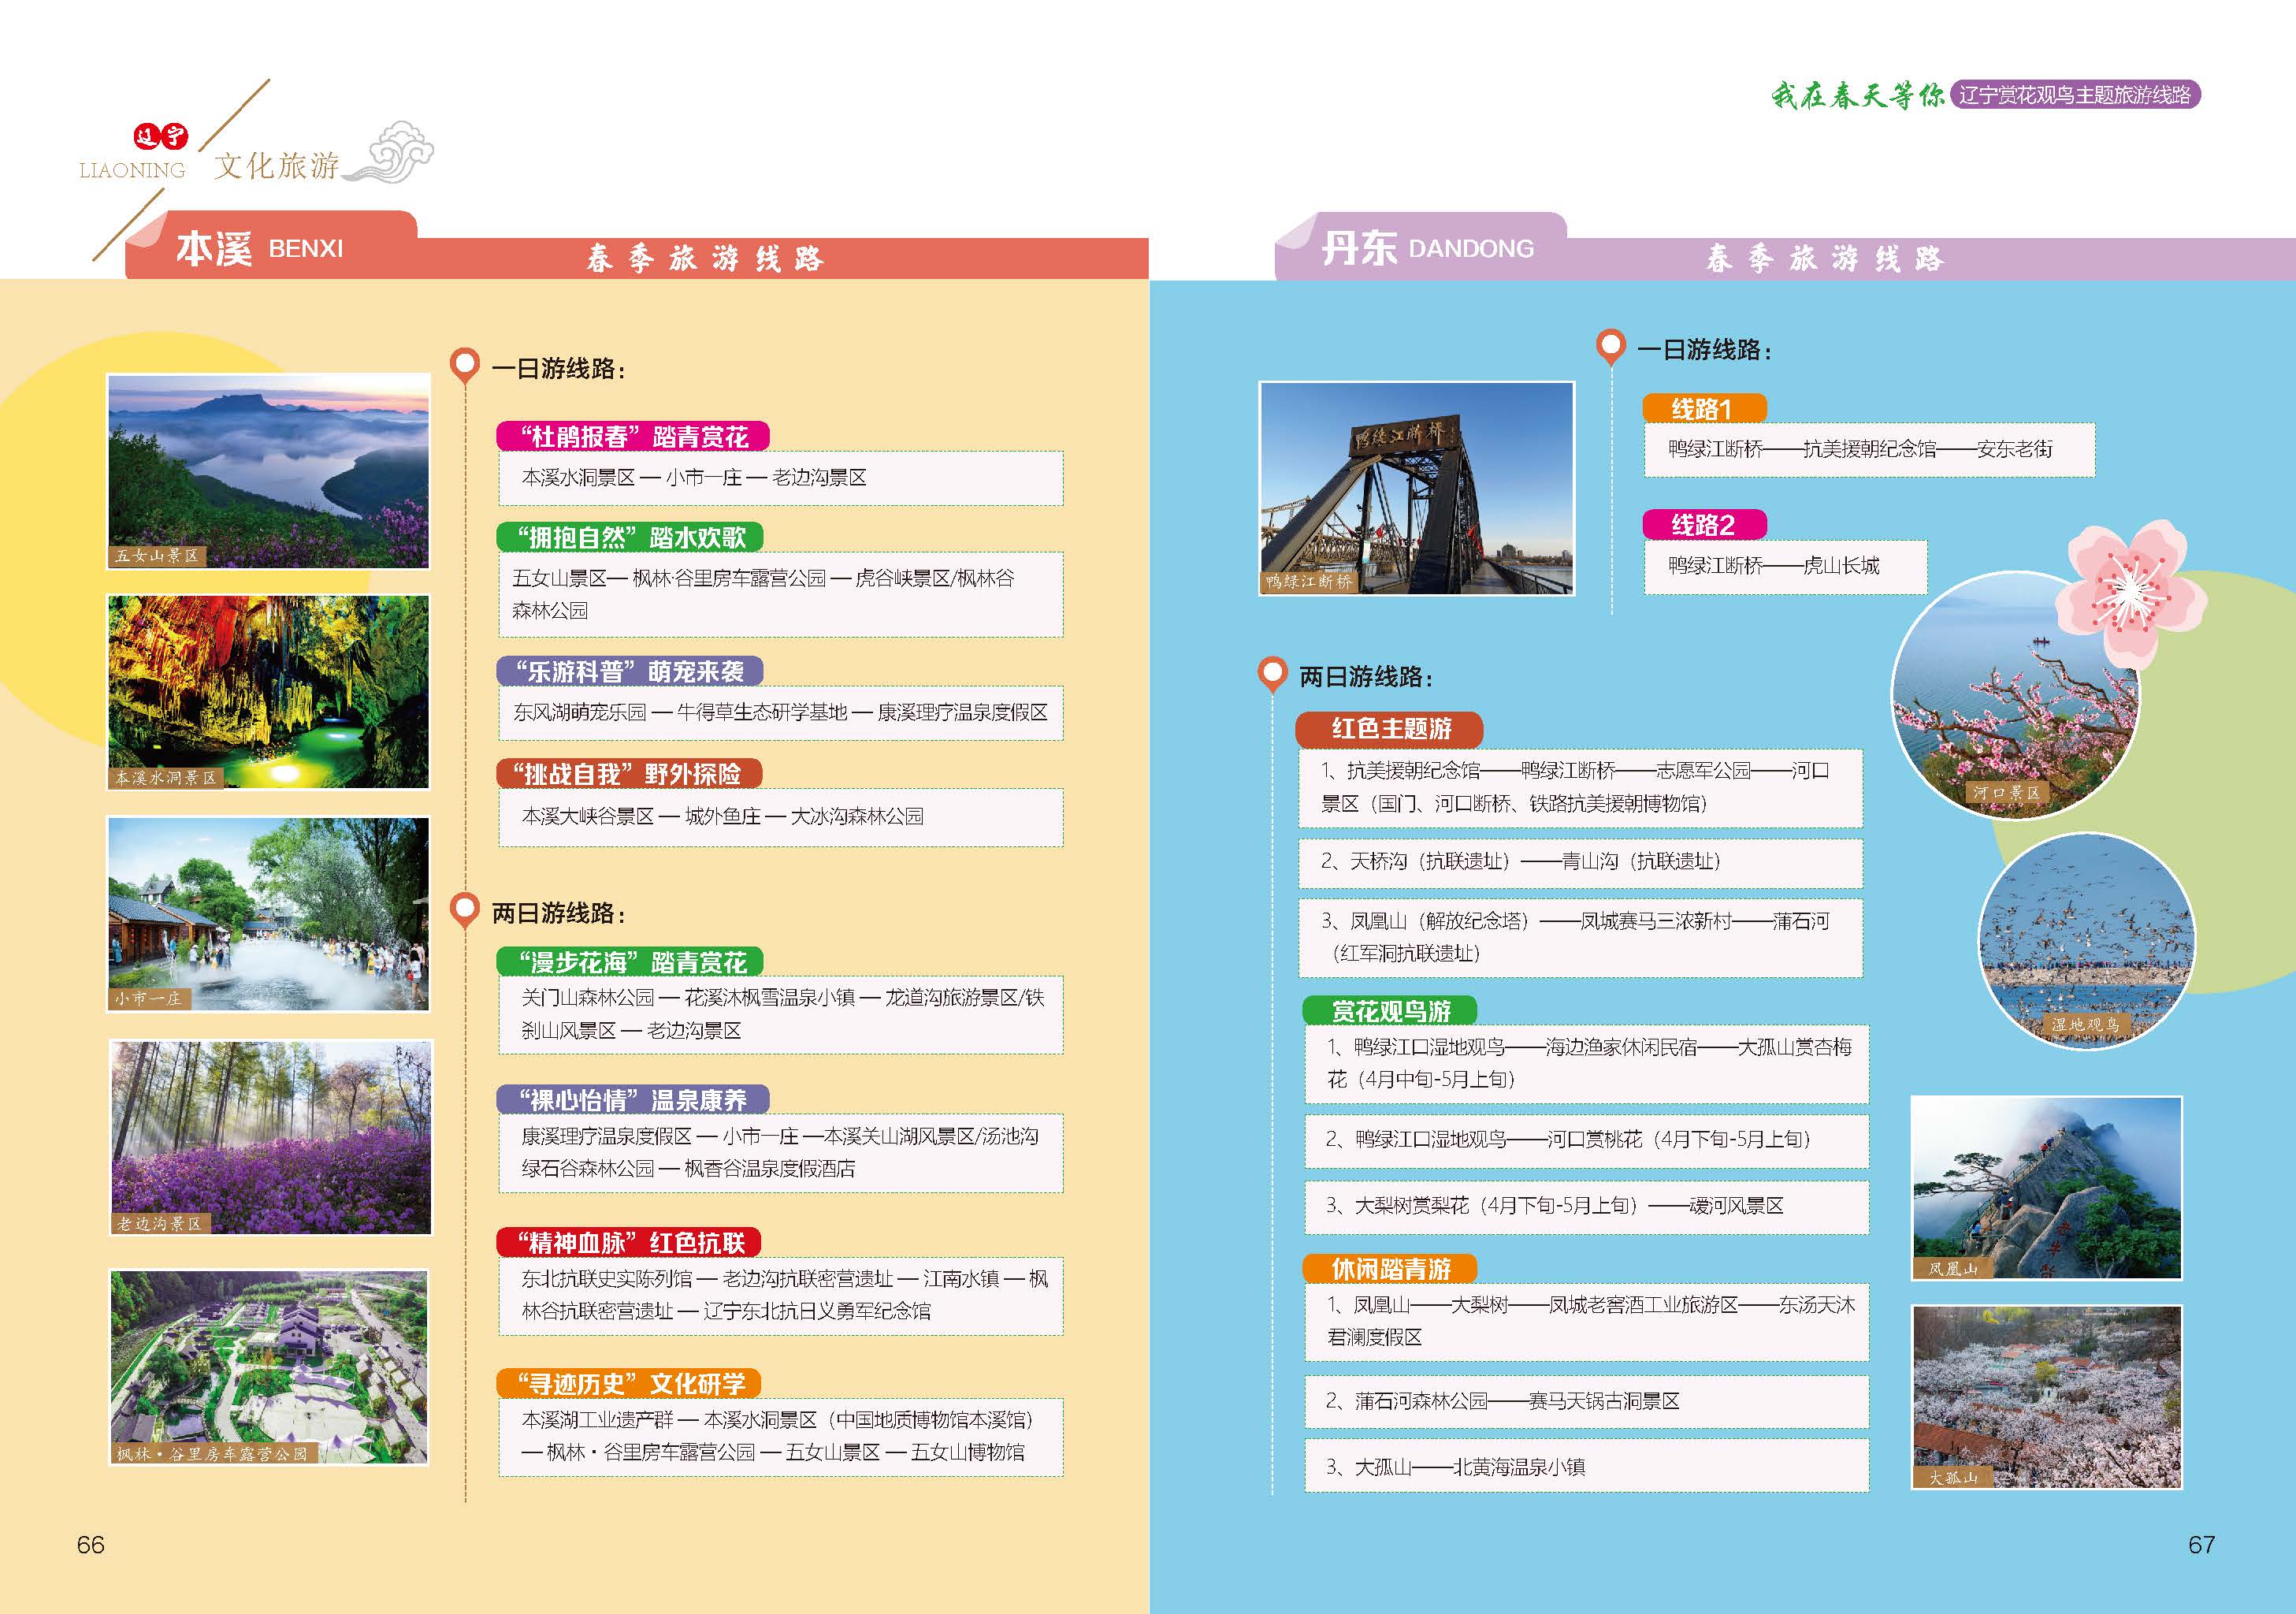The height and width of the screenshot is (1614, 2296).
Task: Open the 凤凰山 mountain photo
Action: coord(2046,1187)
